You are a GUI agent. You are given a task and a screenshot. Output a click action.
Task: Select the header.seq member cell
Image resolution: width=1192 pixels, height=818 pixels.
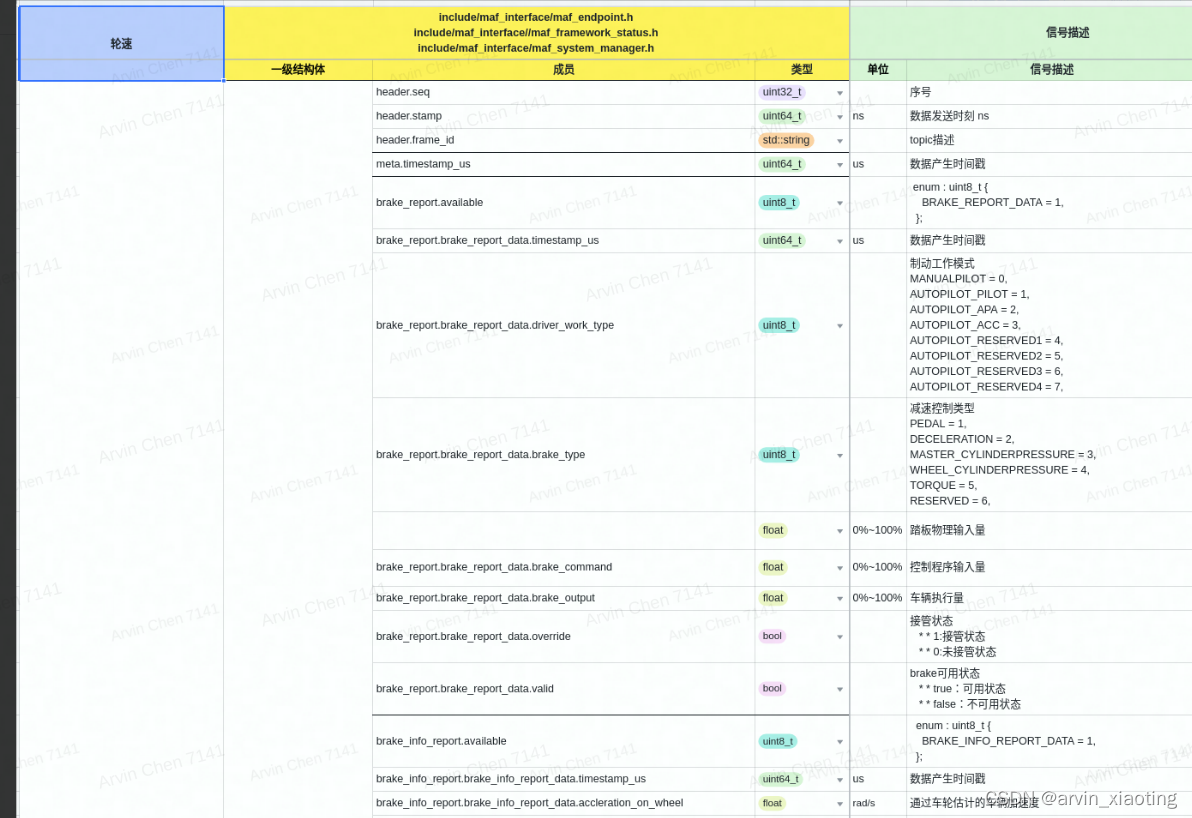click(x=563, y=92)
